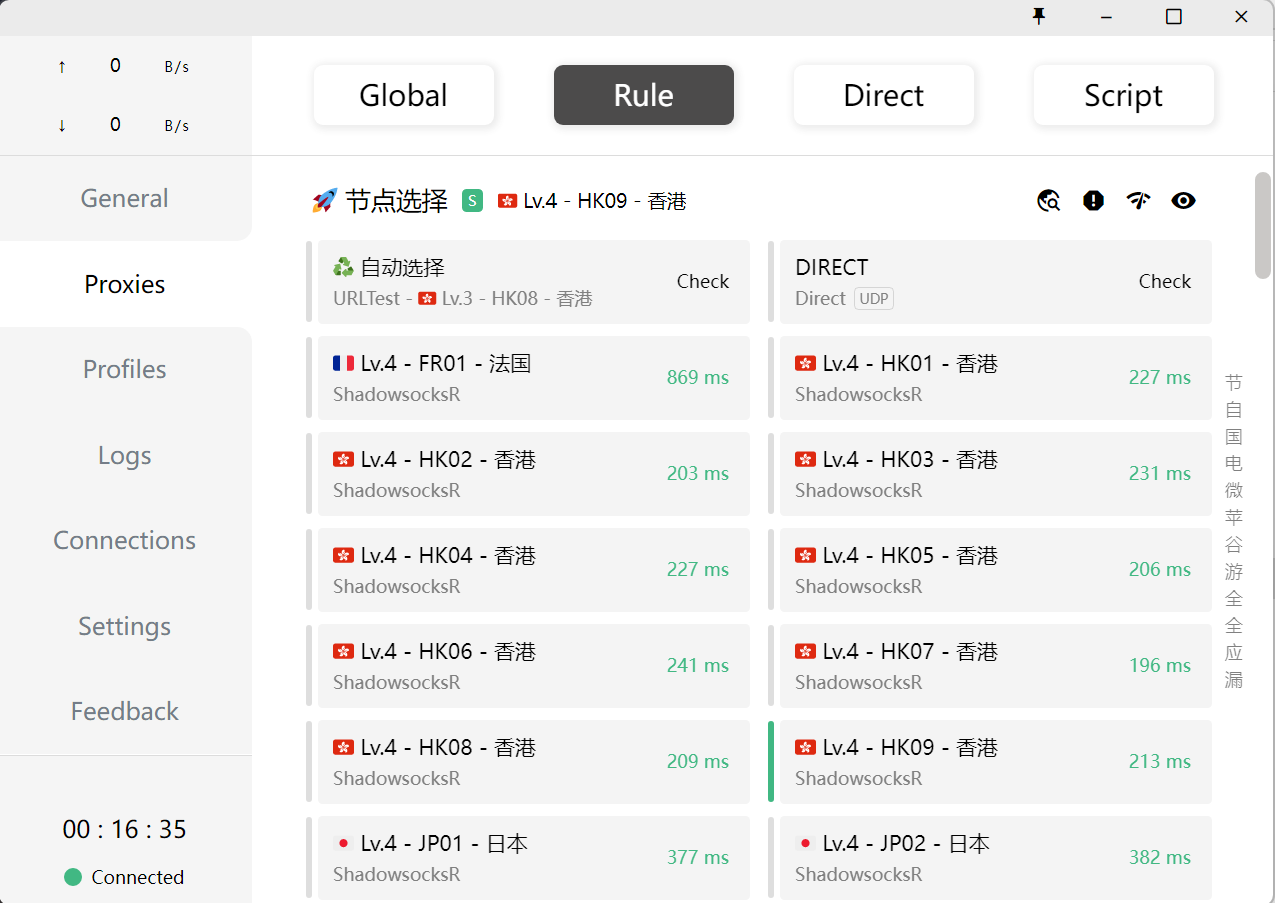Click Check on the DIRECT proxy
The width and height of the screenshot is (1275, 903).
click(1164, 282)
